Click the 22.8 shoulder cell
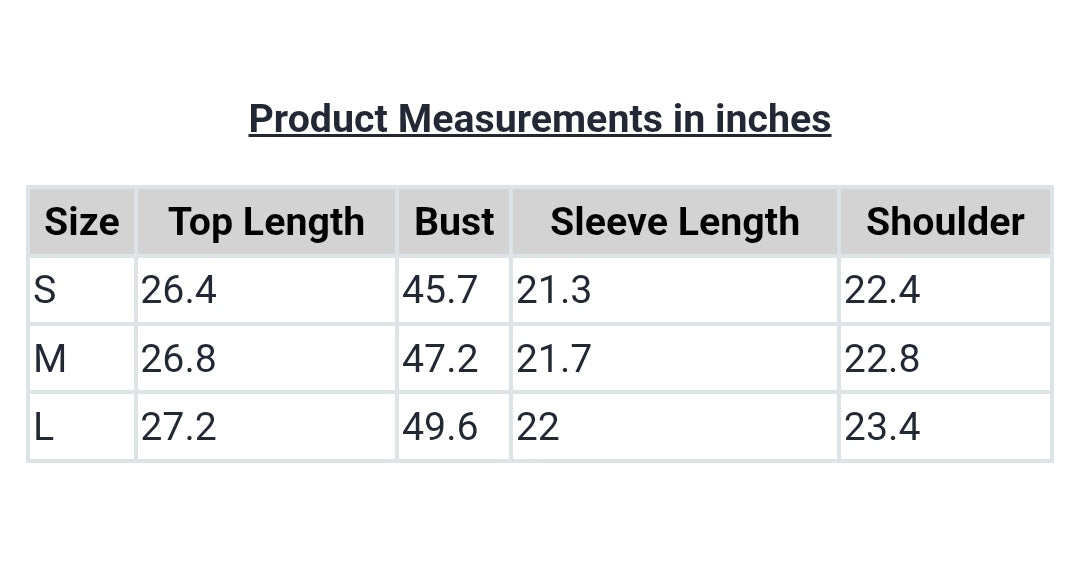The width and height of the screenshot is (1080, 574). 945,358
